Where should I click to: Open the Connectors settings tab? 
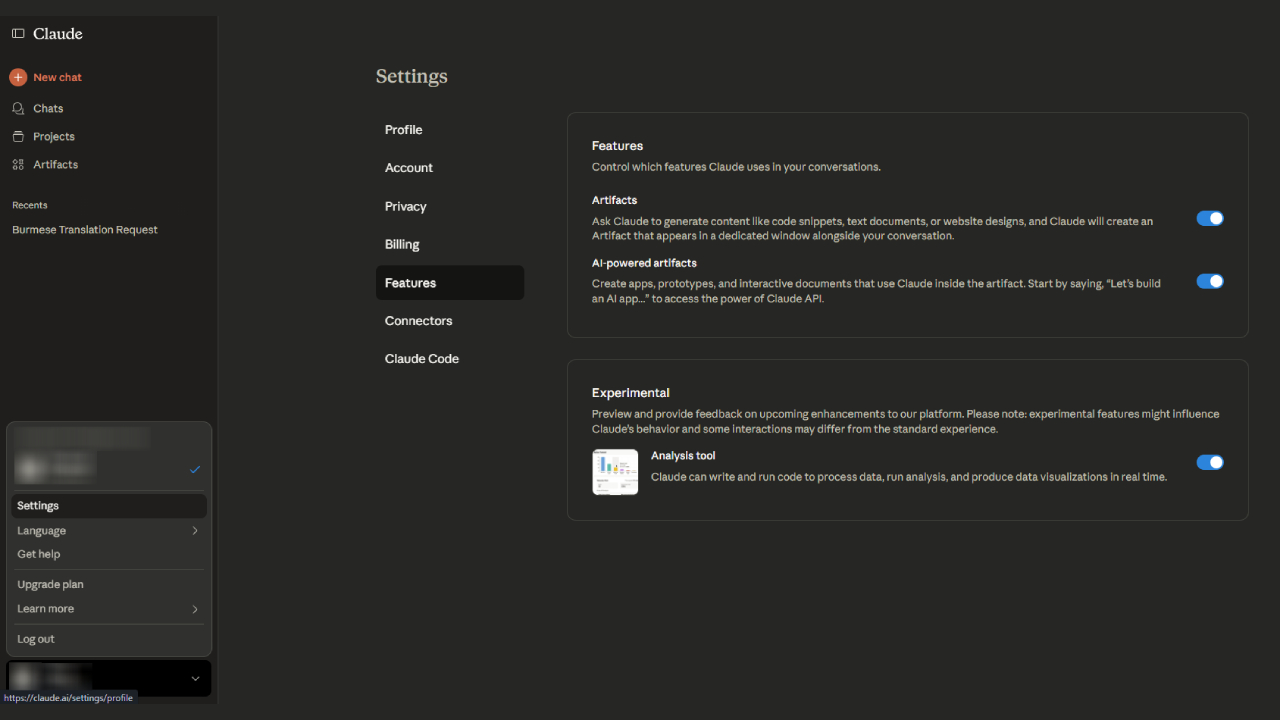click(x=419, y=321)
